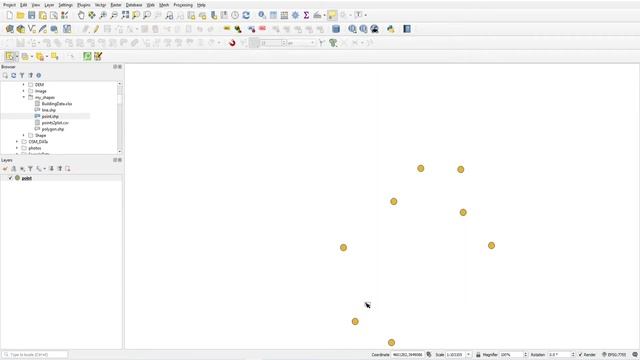Open the snapping units dropdown
Viewport: 640px width, 360px height.
301,43
